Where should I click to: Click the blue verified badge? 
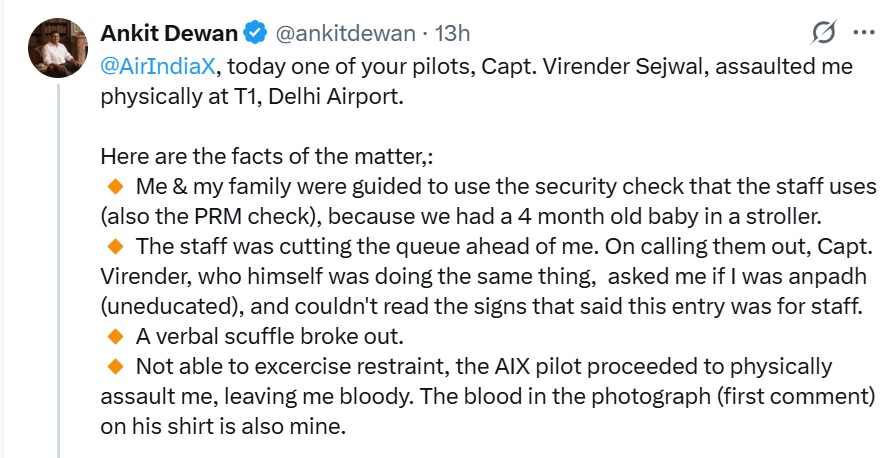(x=254, y=33)
